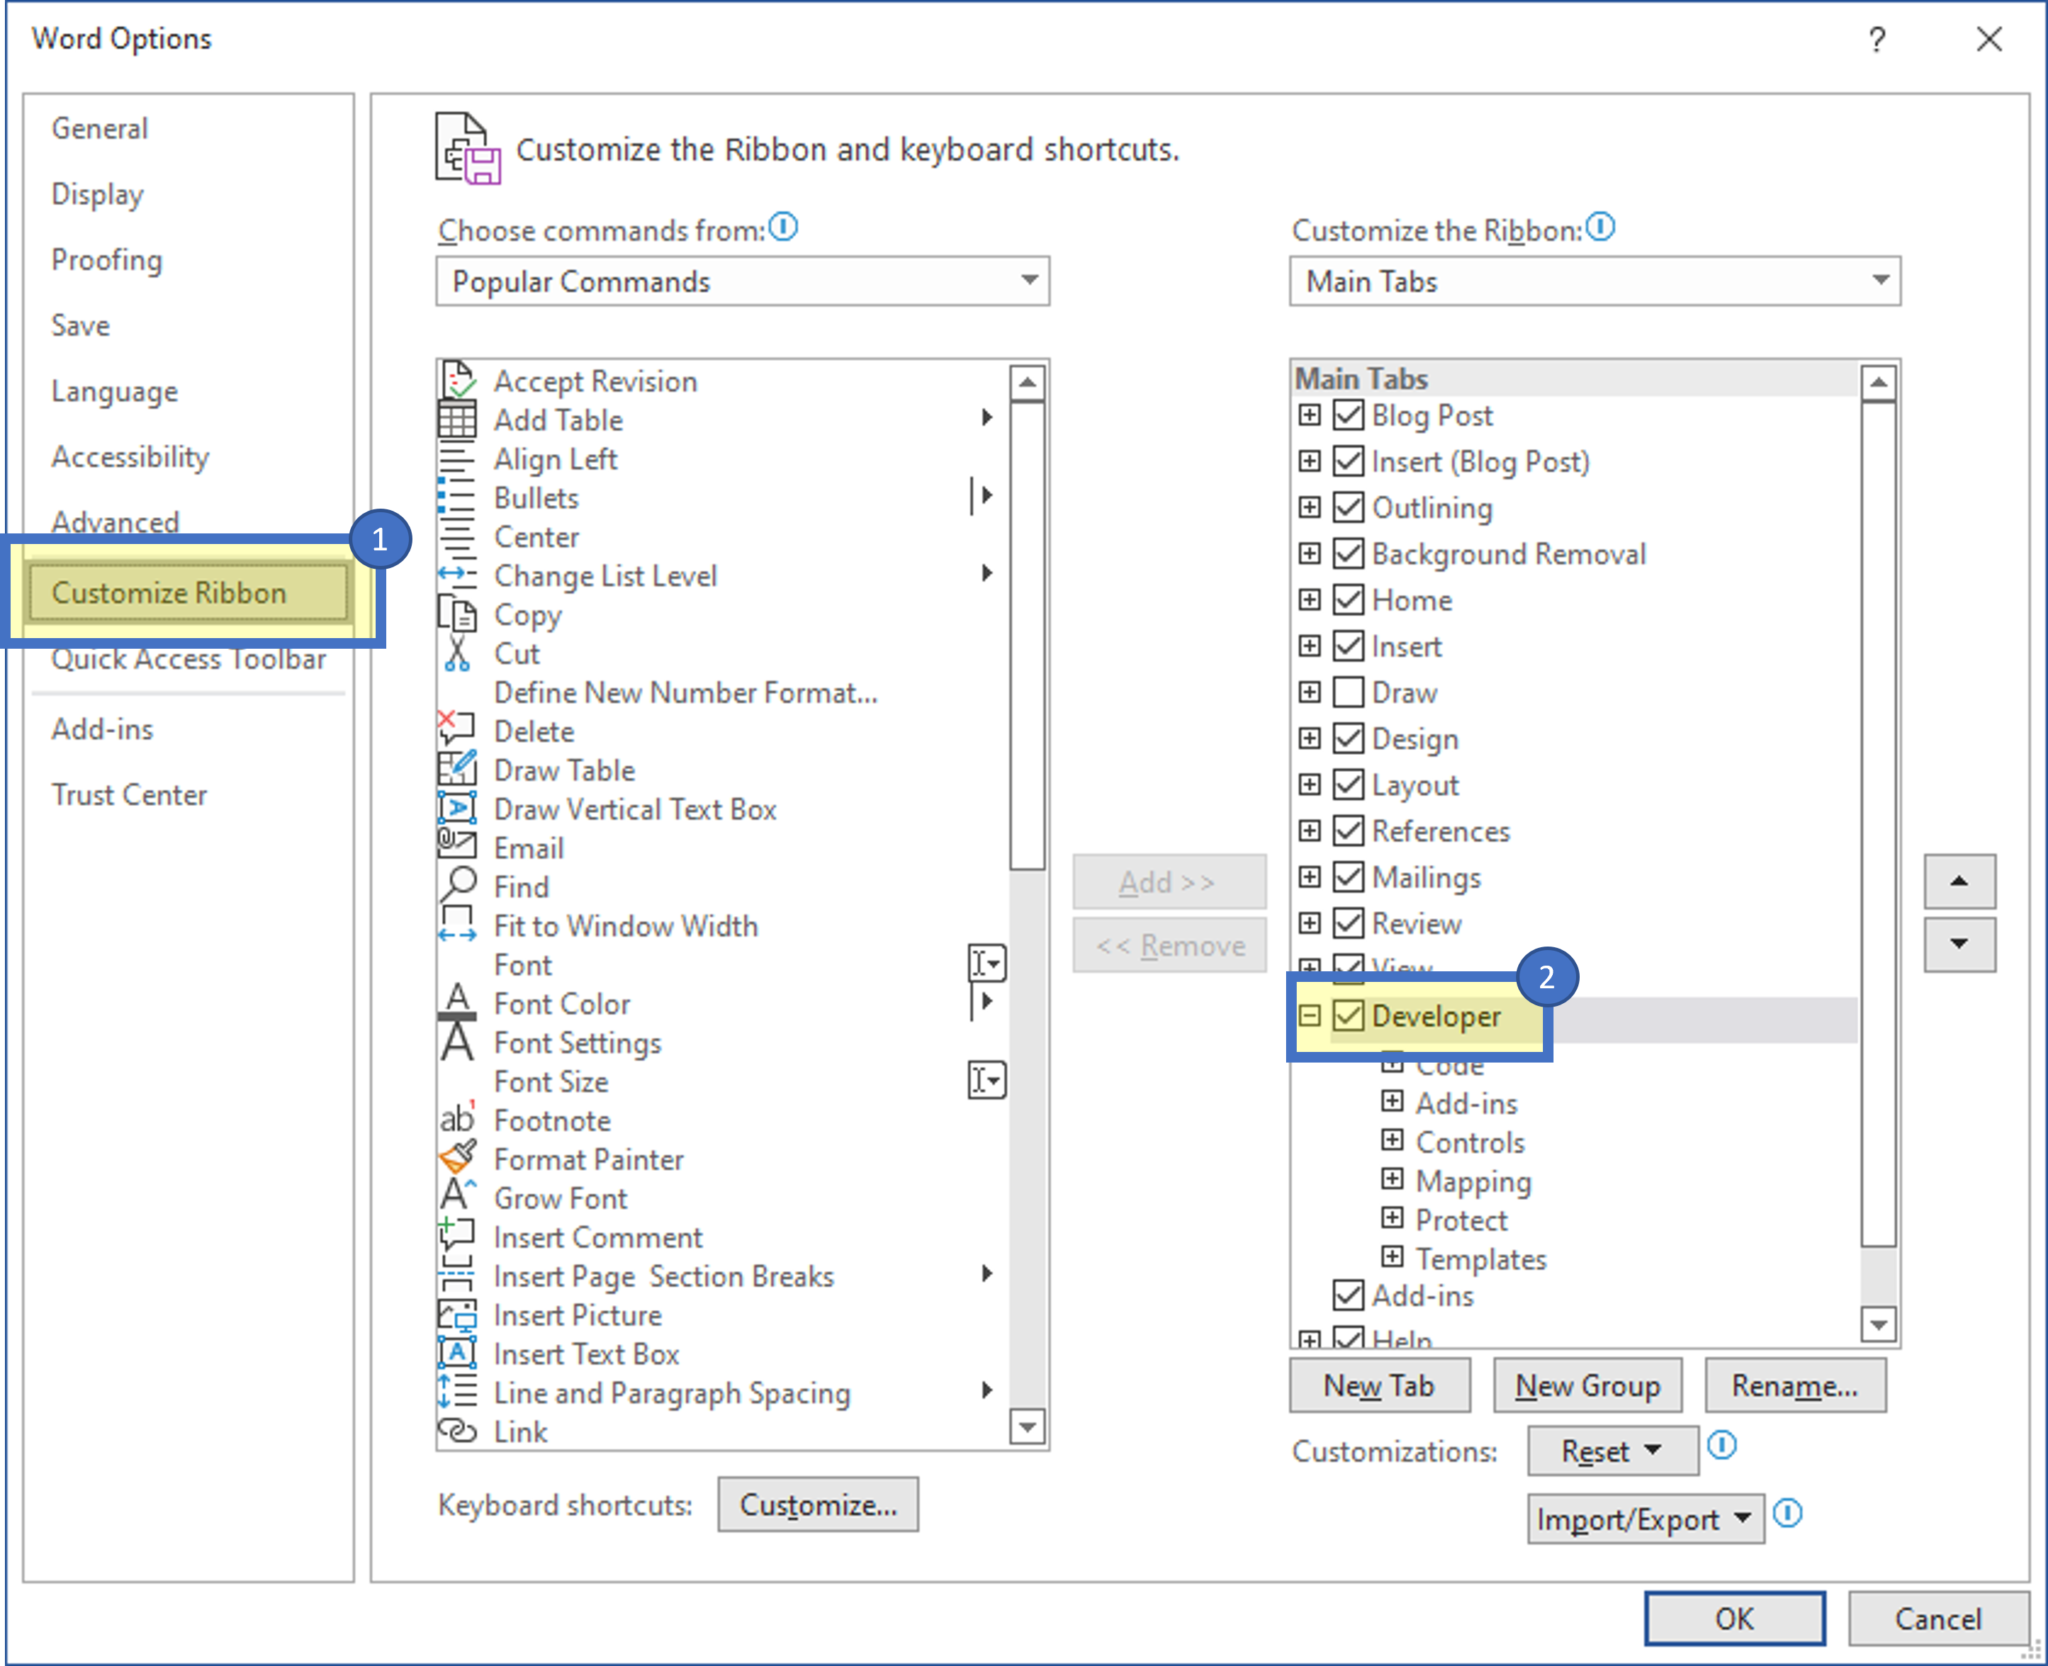Expand the Controls group under Developer
The image size is (2048, 1666).
pos(1394,1141)
